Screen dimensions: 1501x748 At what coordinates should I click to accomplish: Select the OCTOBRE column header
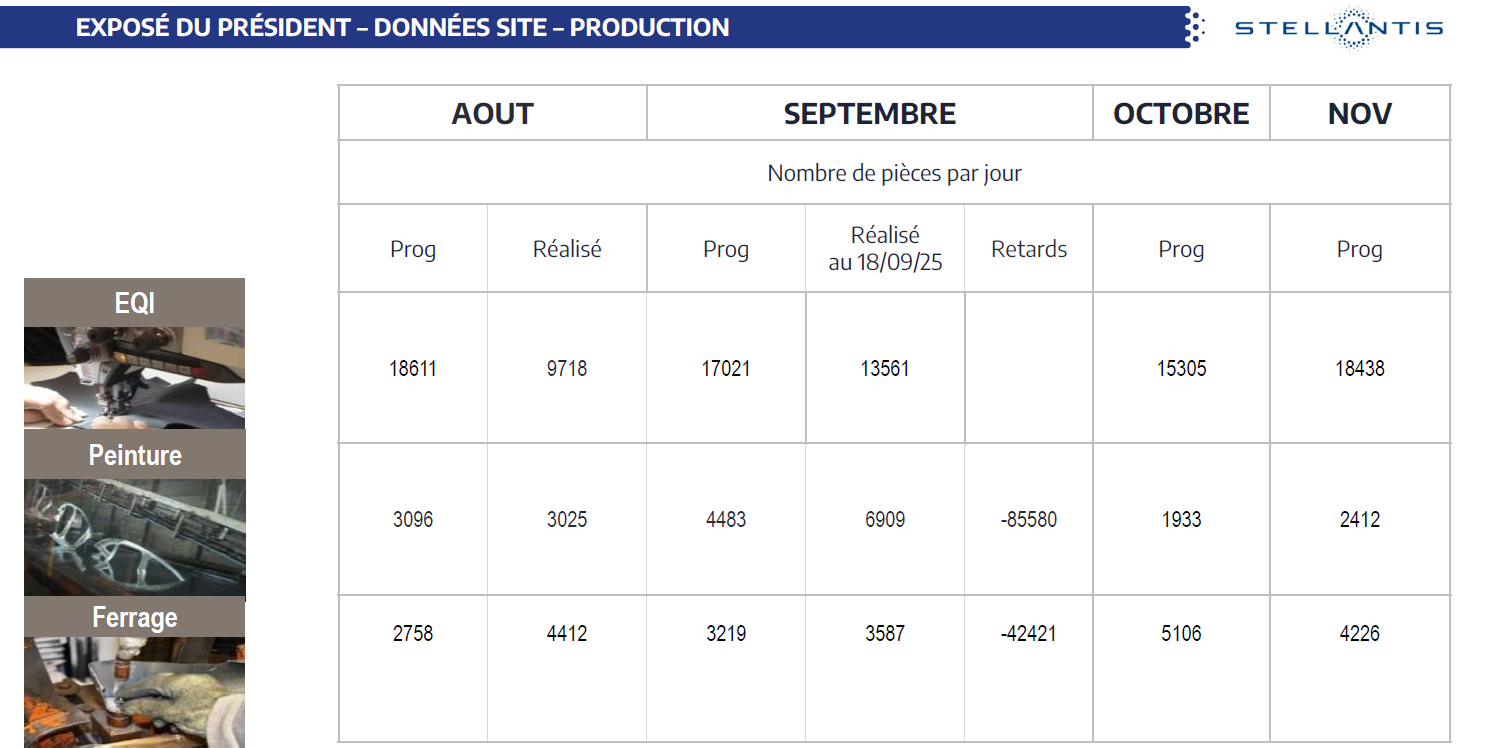pos(1181,113)
